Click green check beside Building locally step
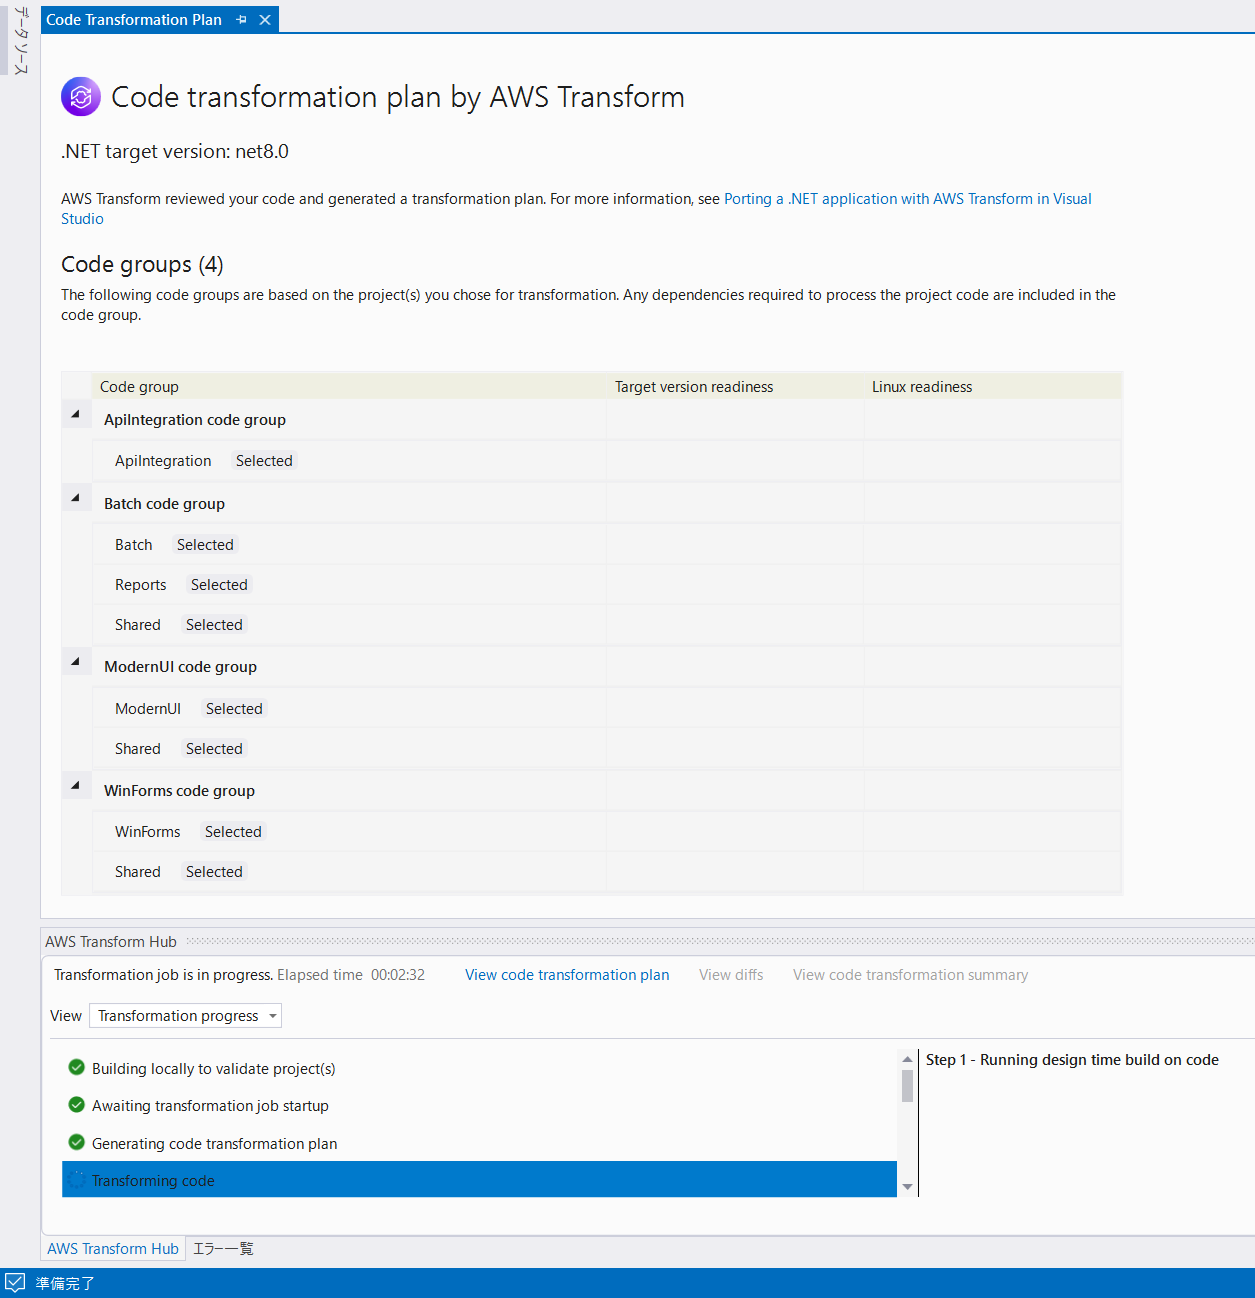The image size is (1255, 1298). (x=76, y=1067)
